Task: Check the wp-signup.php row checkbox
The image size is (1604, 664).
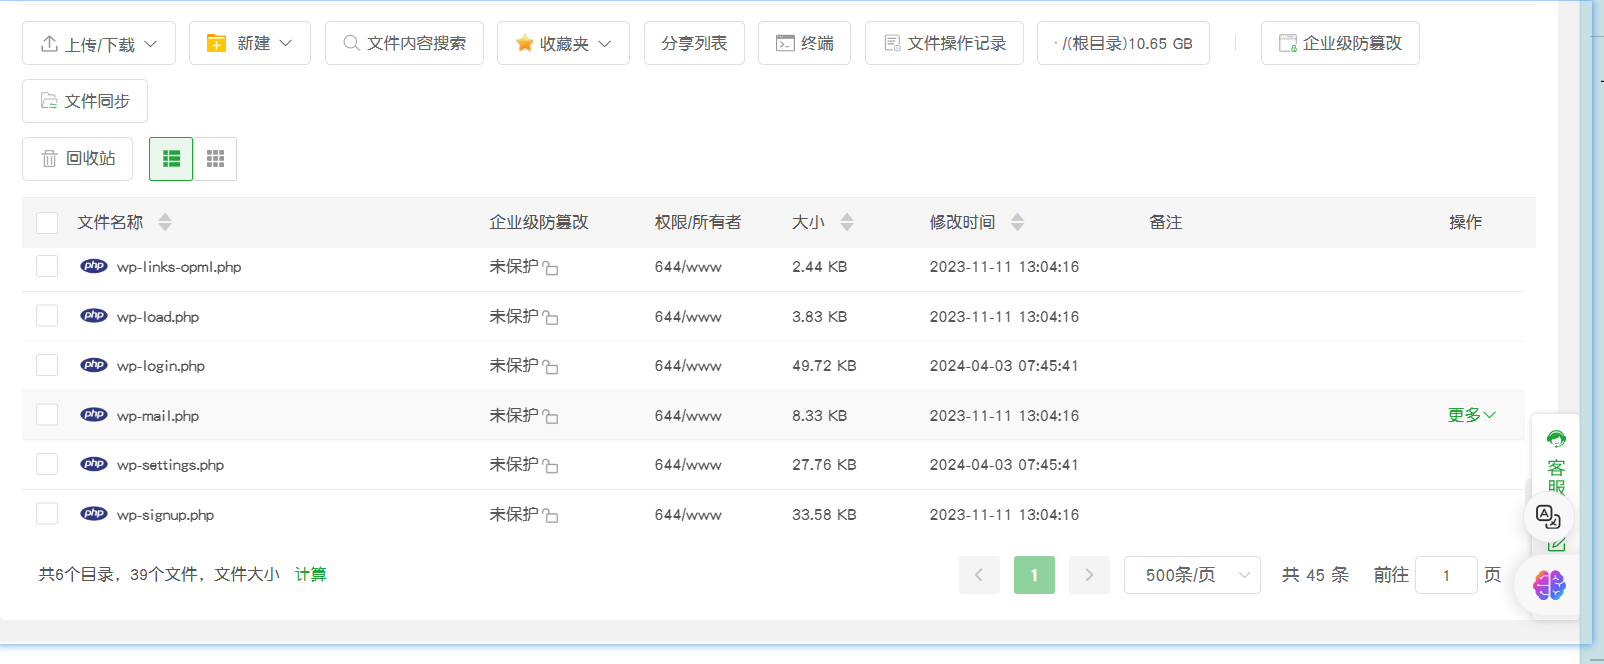Action: tap(47, 514)
